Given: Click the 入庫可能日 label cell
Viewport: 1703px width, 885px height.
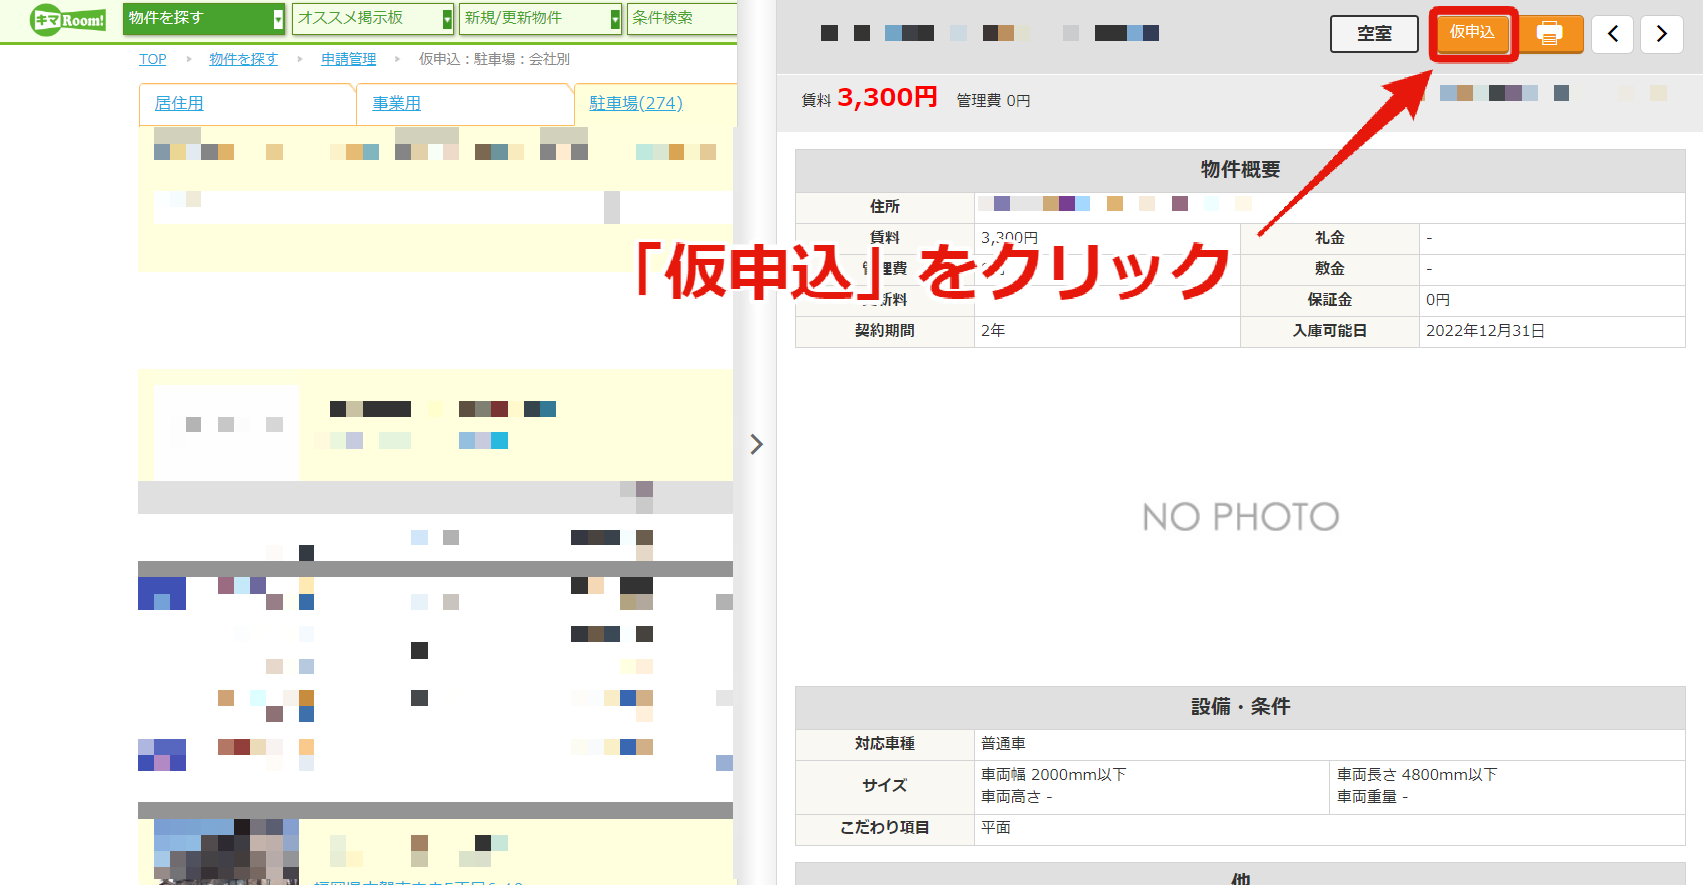Looking at the screenshot, I should tap(1330, 331).
